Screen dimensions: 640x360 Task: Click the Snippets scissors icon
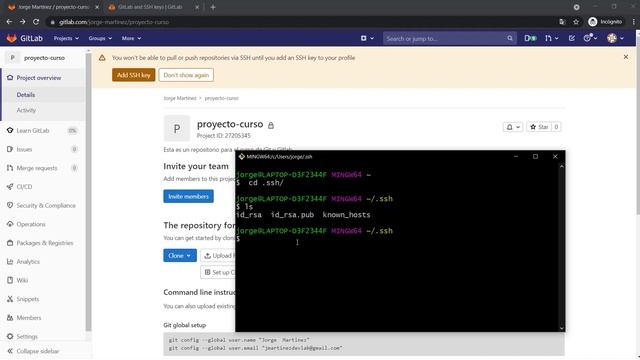click(x=10, y=299)
